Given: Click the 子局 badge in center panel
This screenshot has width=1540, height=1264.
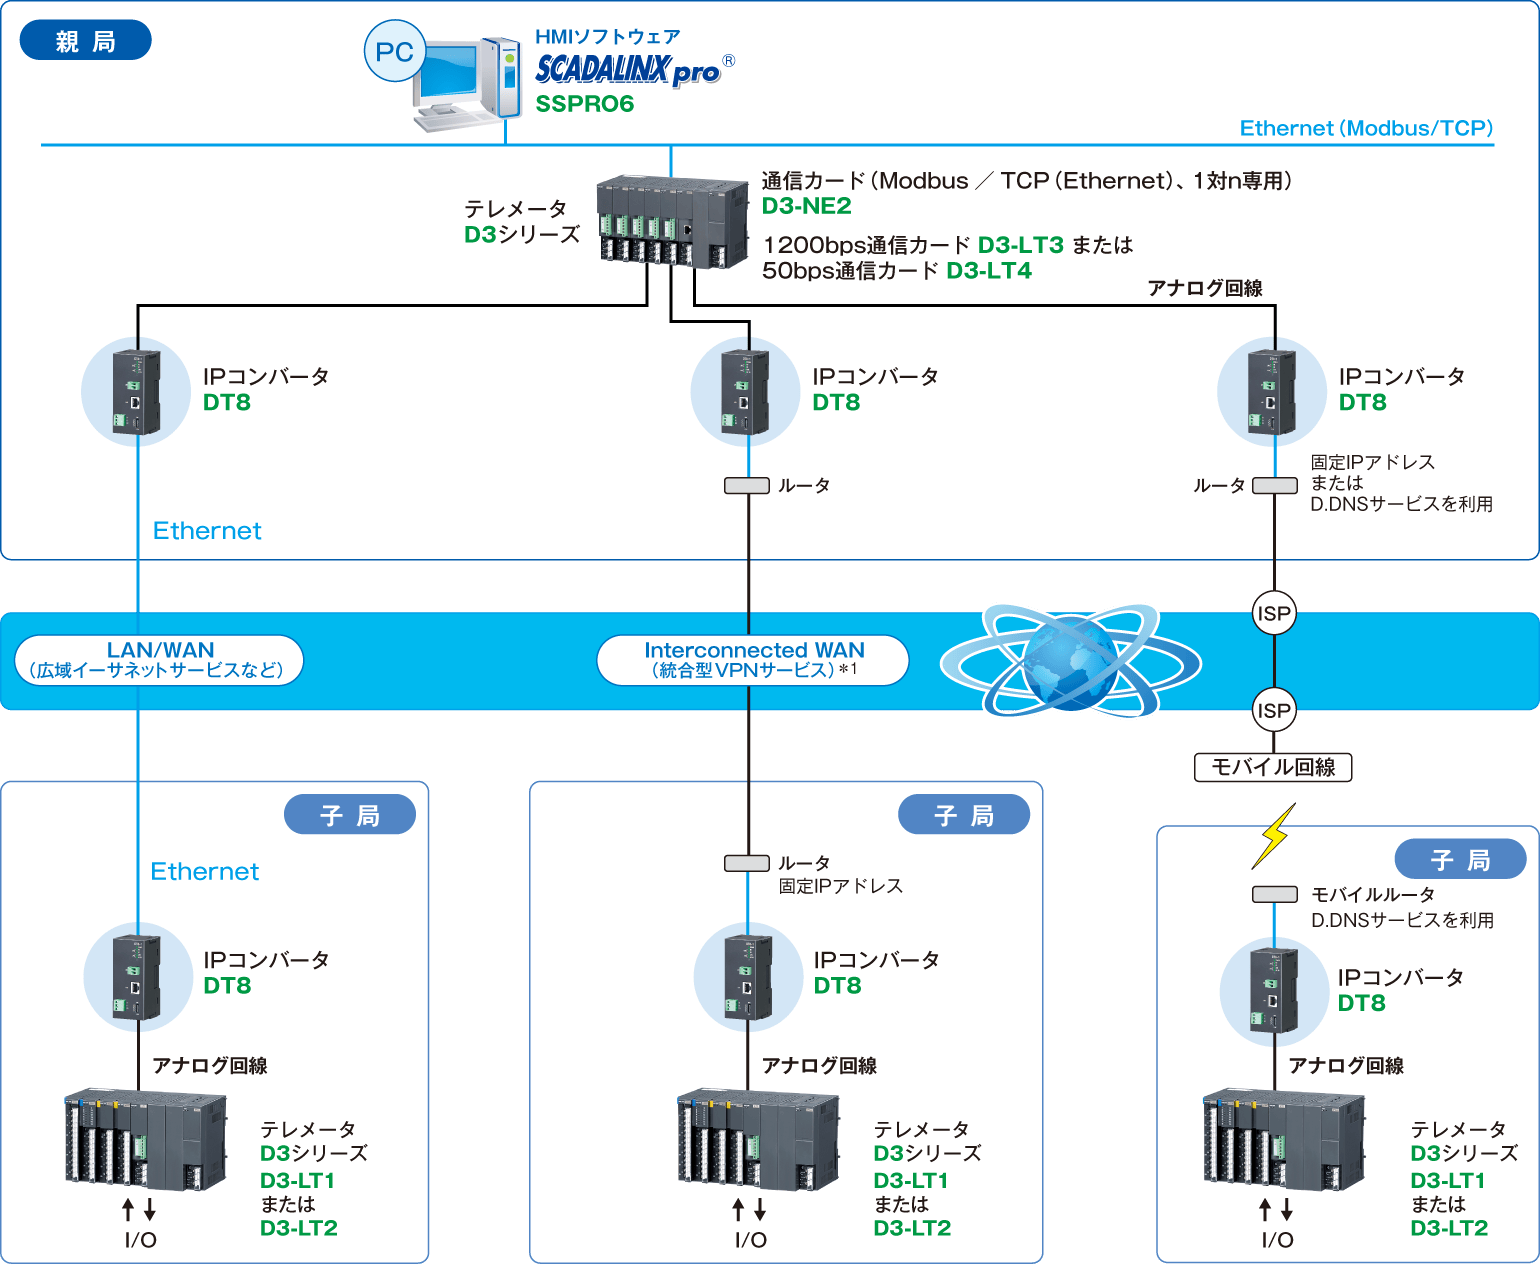Looking at the screenshot, I should [964, 815].
